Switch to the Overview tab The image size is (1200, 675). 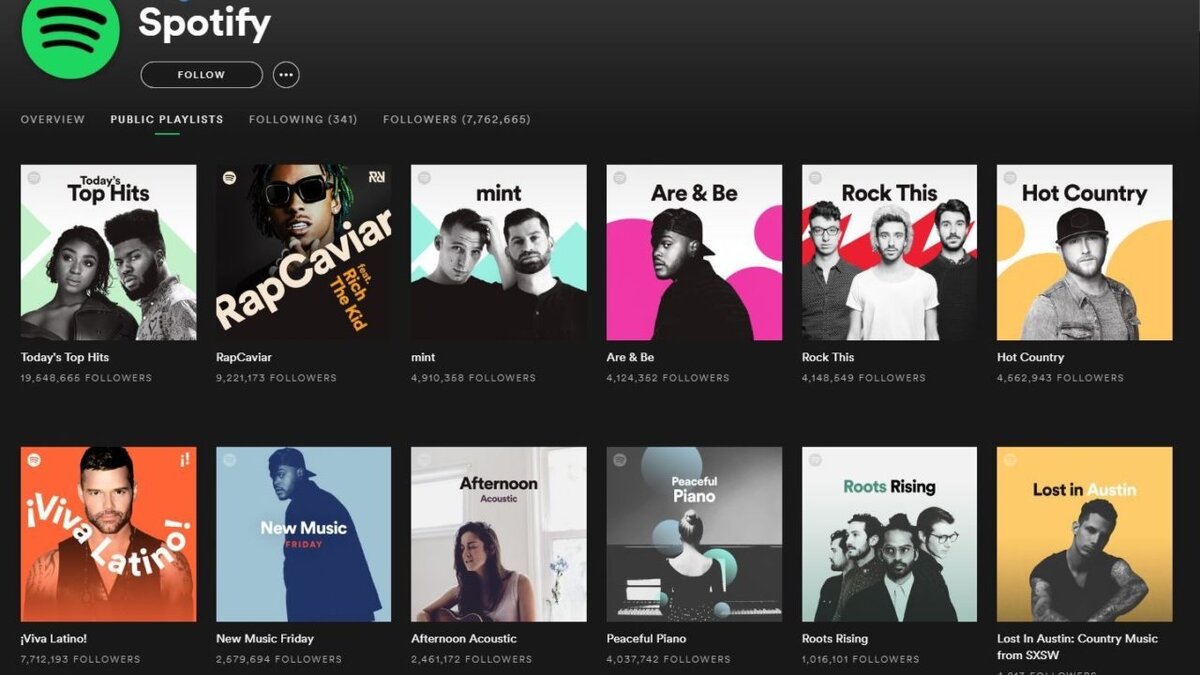[52, 119]
